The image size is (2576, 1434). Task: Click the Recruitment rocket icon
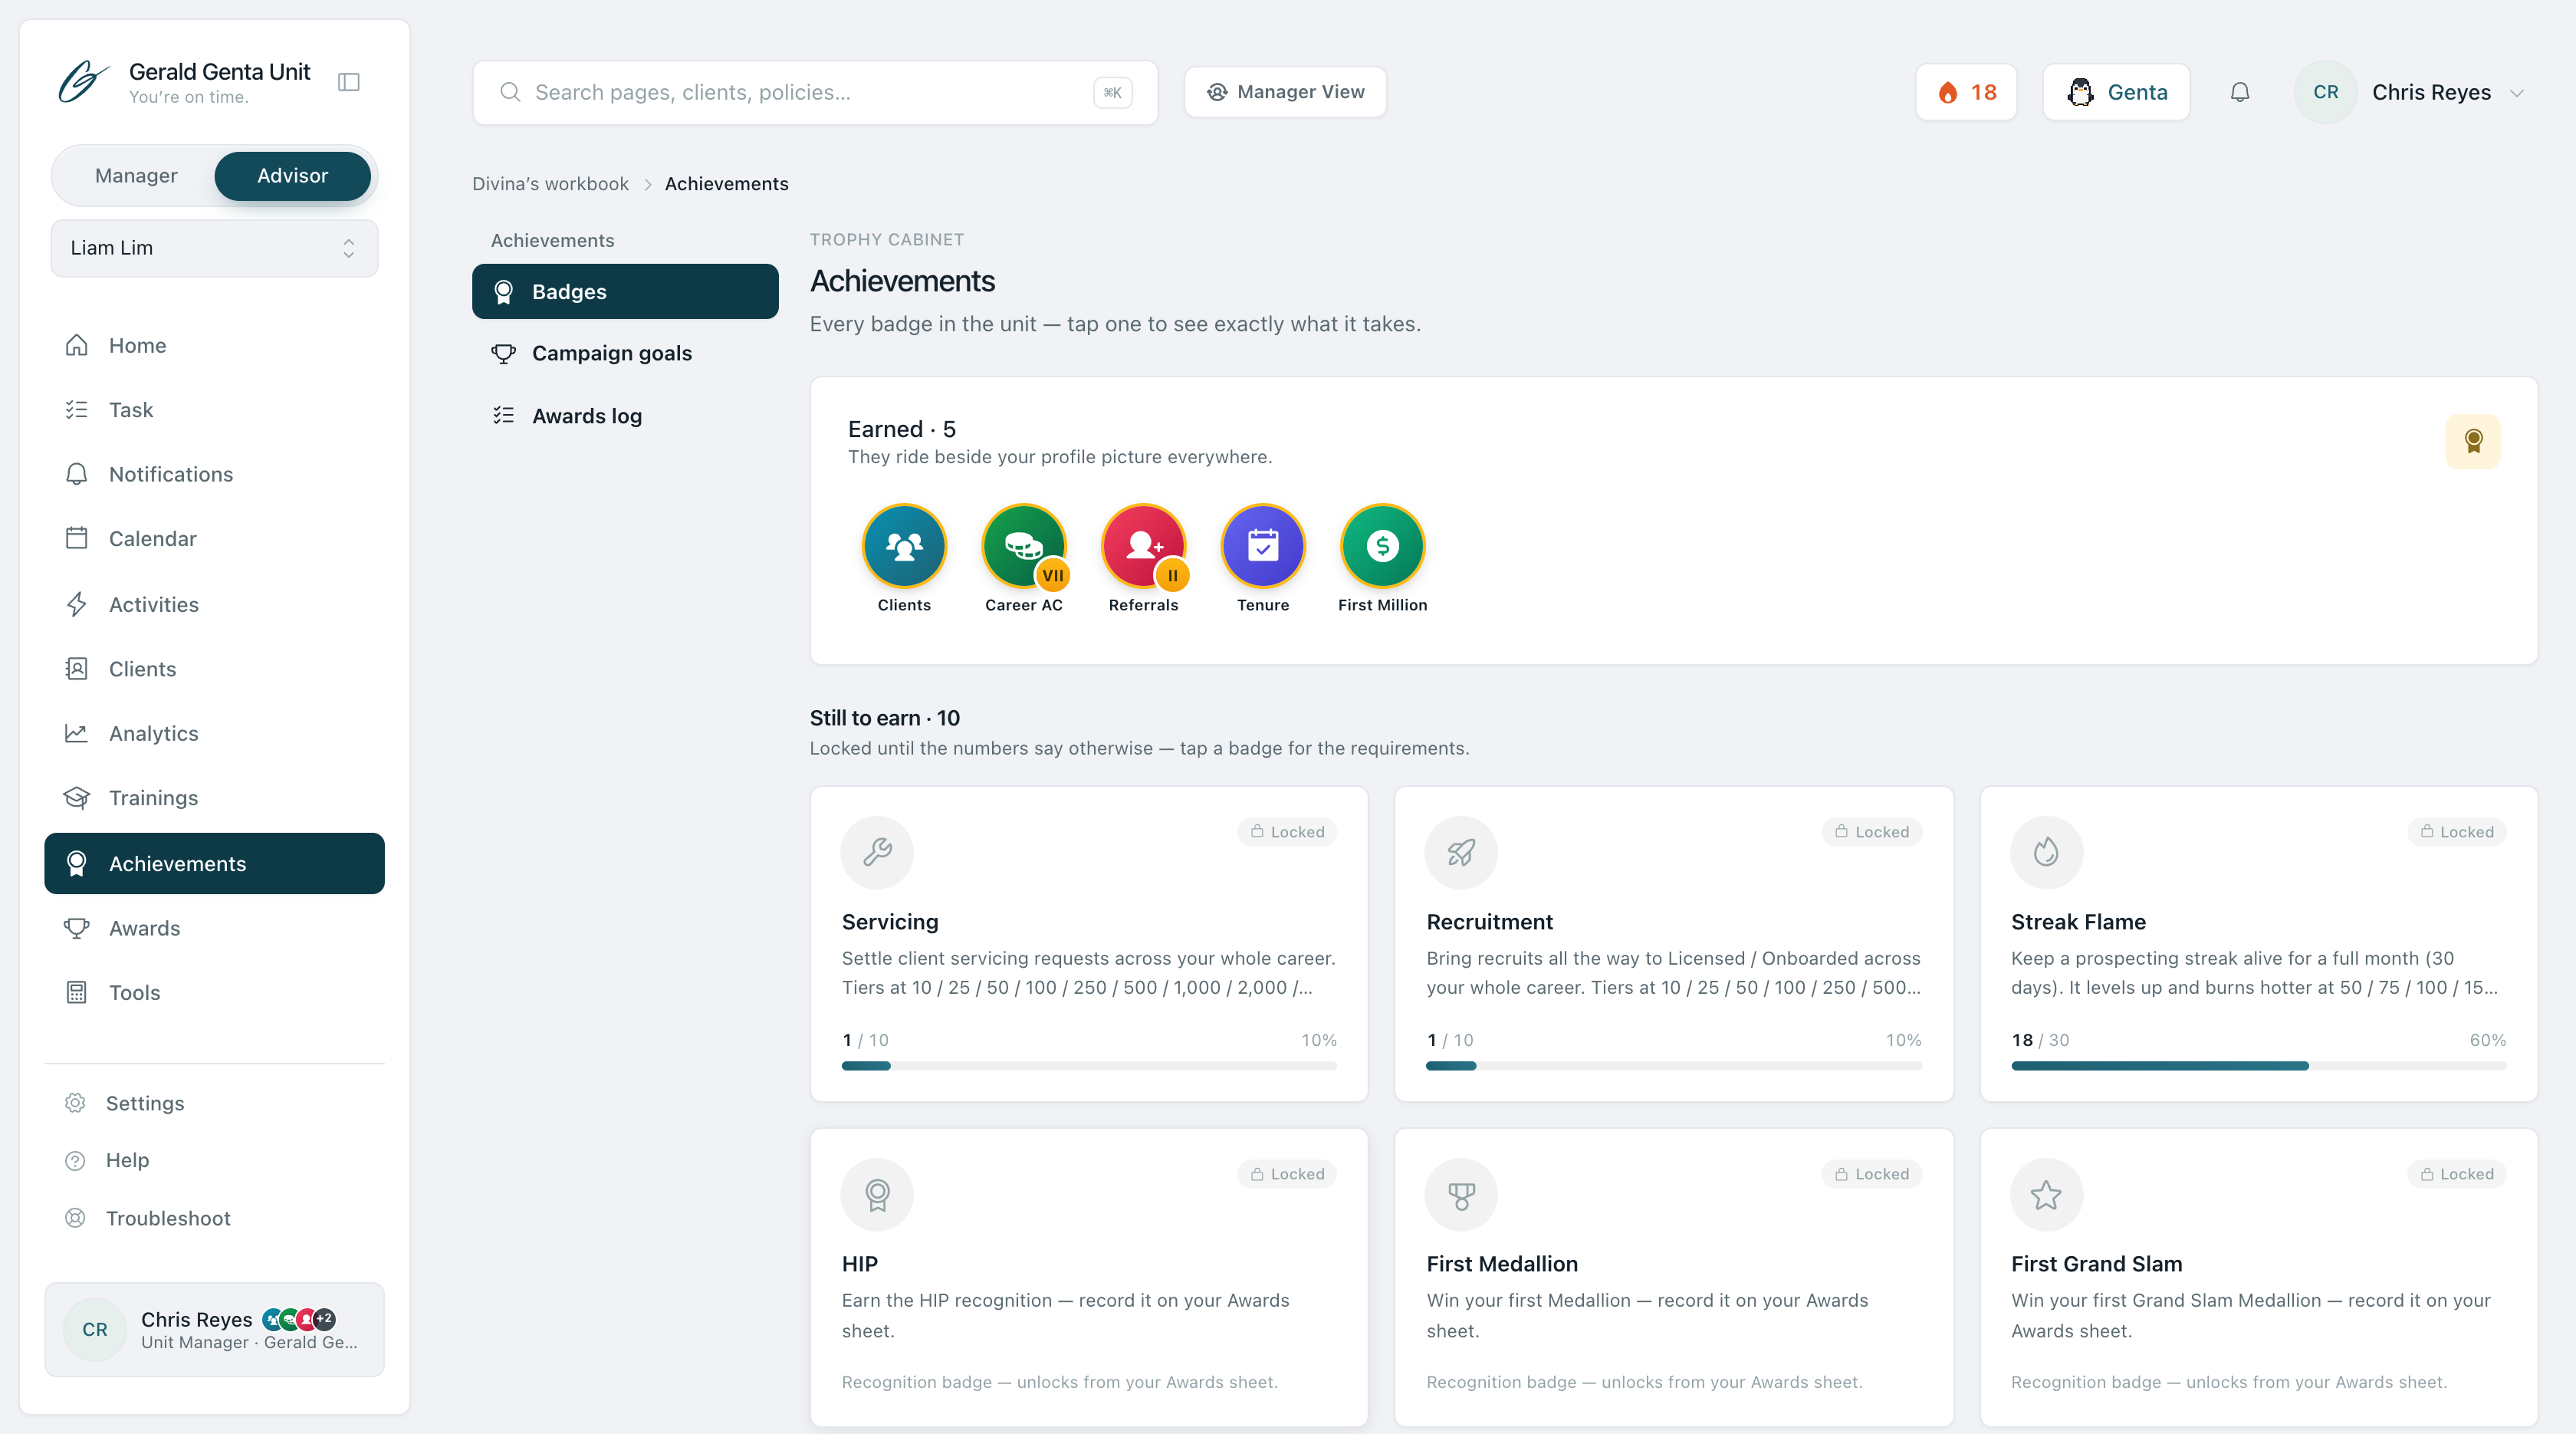[x=1461, y=852]
